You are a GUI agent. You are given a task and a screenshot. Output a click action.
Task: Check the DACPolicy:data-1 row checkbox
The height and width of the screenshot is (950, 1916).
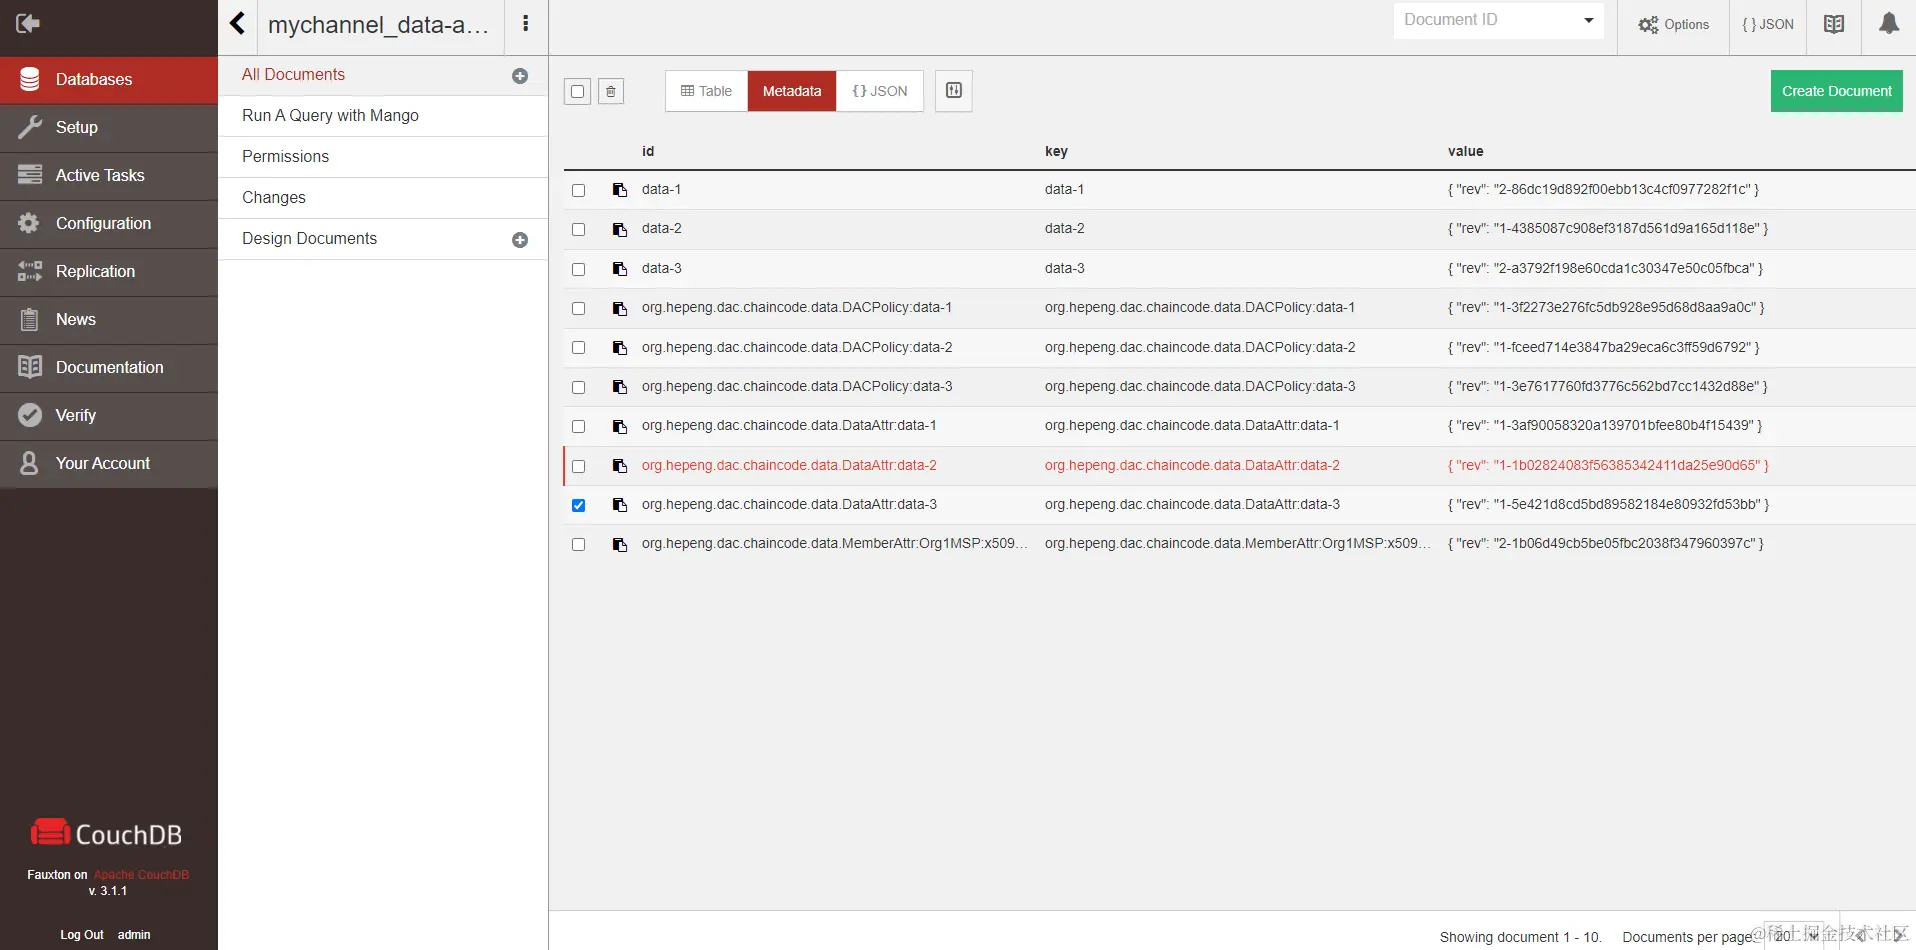click(x=578, y=308)
